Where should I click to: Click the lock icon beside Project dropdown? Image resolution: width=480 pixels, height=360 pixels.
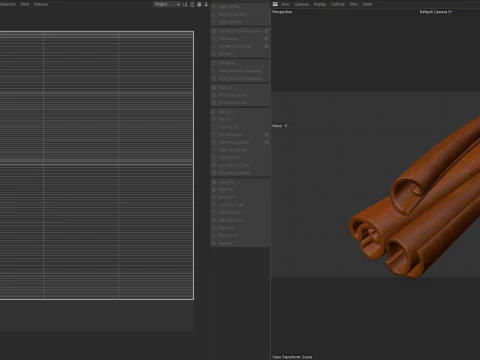coord(192,4)
